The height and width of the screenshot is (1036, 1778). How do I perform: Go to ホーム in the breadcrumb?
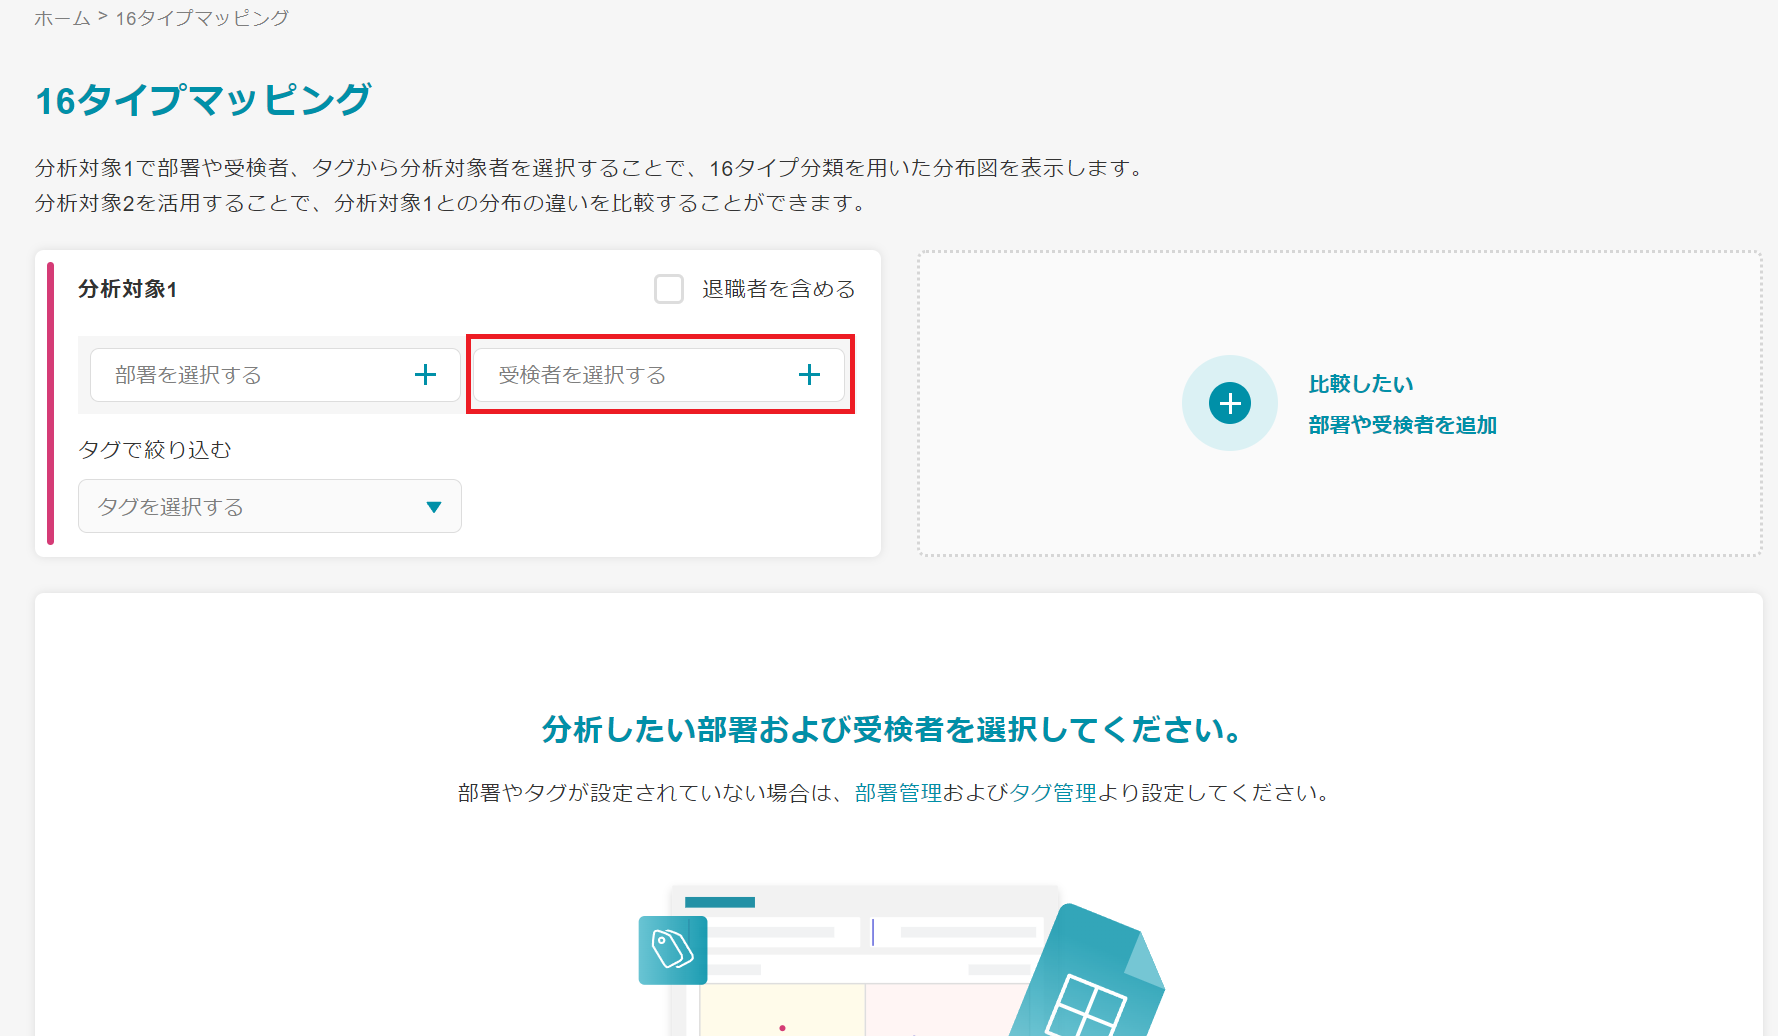coord(62,18)
